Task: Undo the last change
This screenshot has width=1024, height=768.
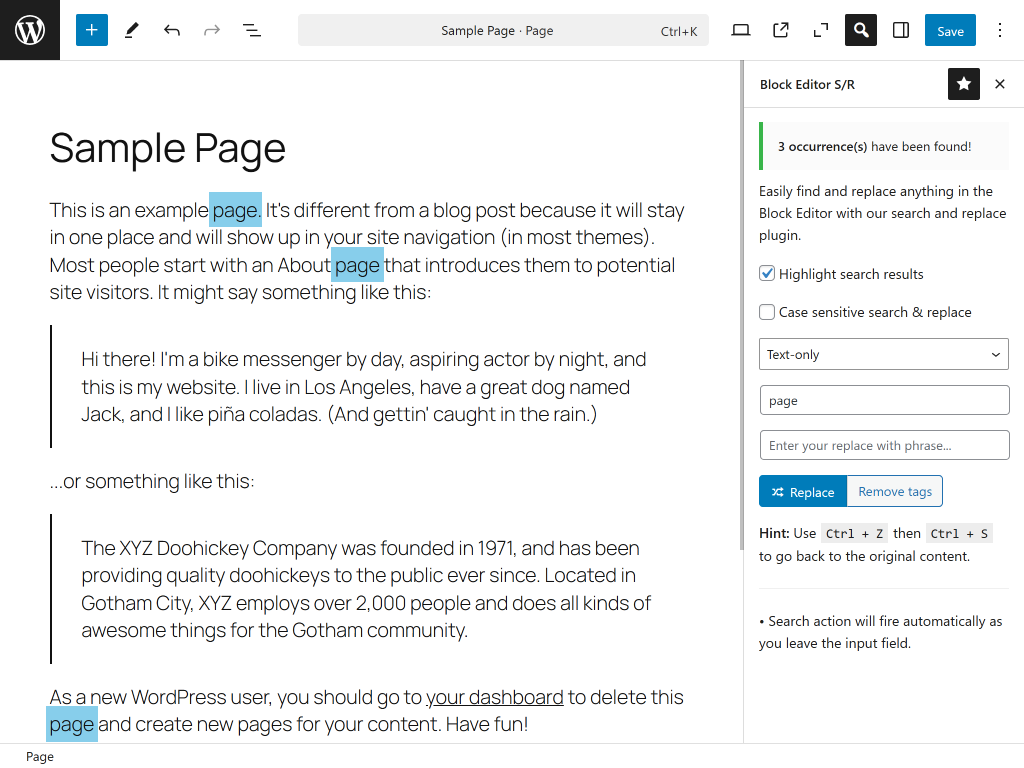Action: coord(172,30)
